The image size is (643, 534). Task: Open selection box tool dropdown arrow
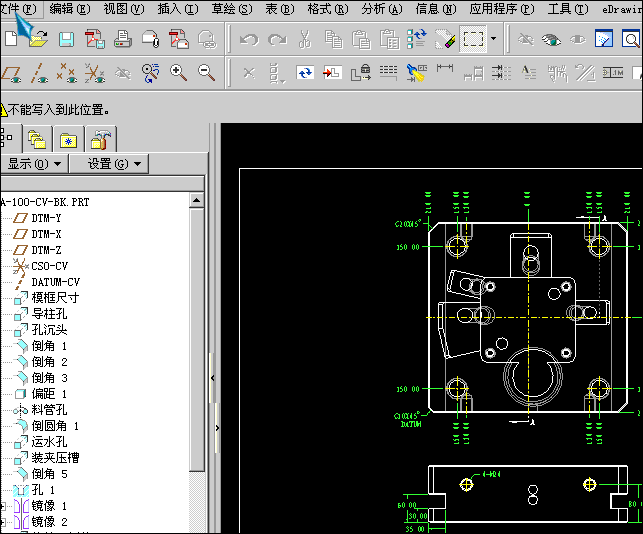click(x=494, y=39)
